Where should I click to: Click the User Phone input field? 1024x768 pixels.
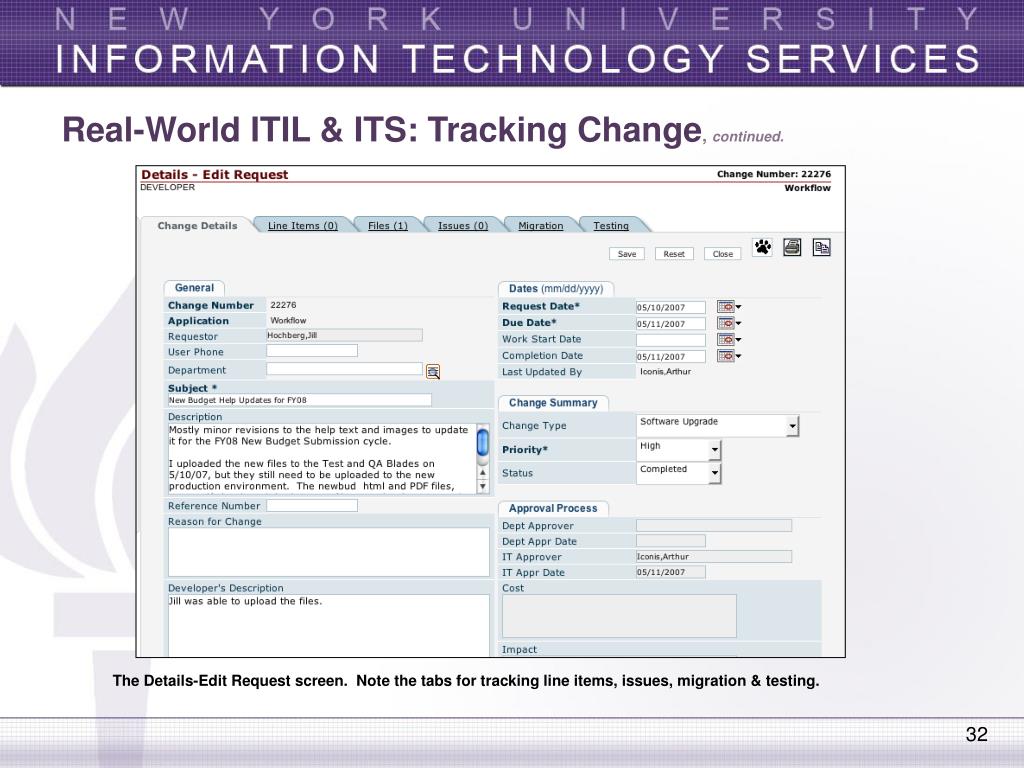pyautogui.click(x=312, y=351)
